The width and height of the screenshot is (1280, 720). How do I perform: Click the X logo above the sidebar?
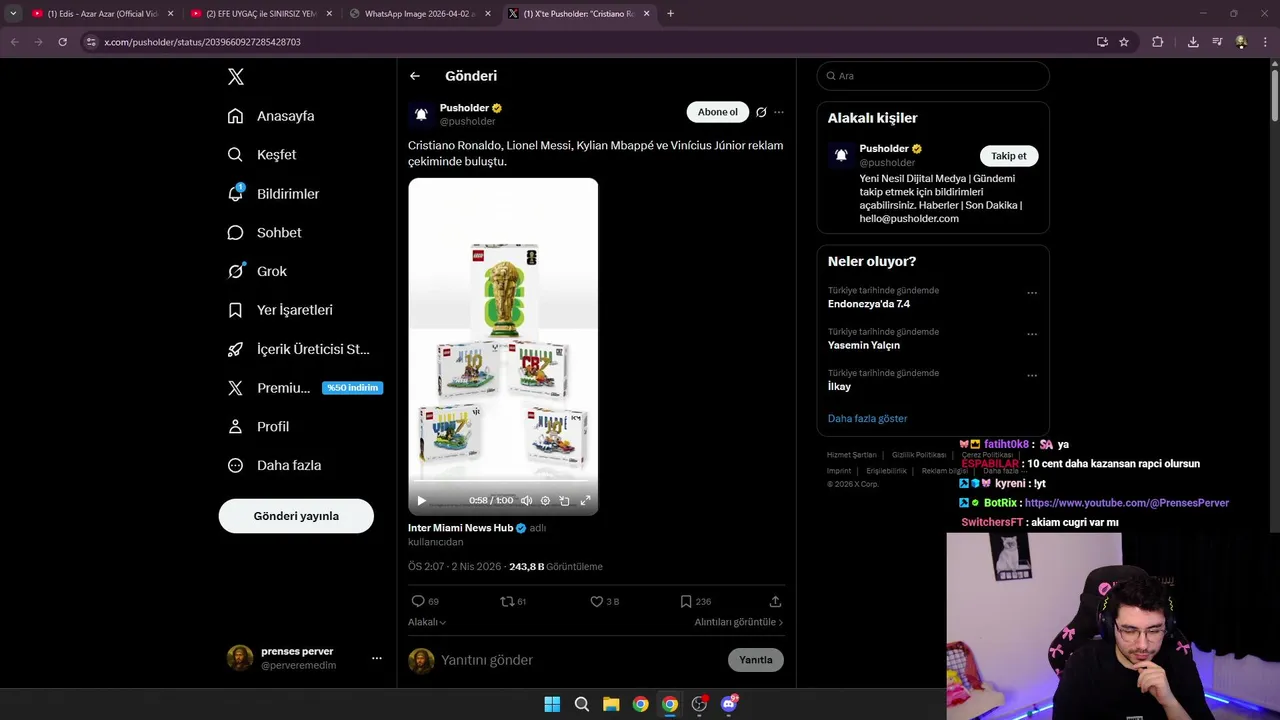point(235,77)
